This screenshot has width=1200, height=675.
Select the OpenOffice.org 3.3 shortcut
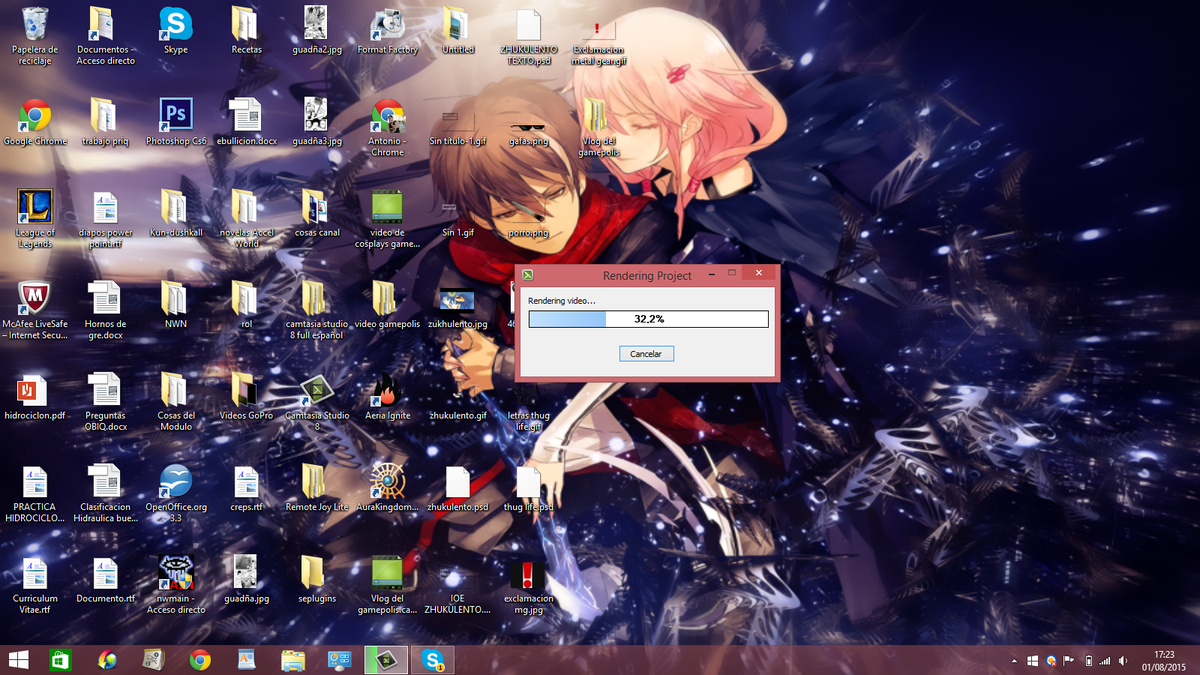coord(176,493)
